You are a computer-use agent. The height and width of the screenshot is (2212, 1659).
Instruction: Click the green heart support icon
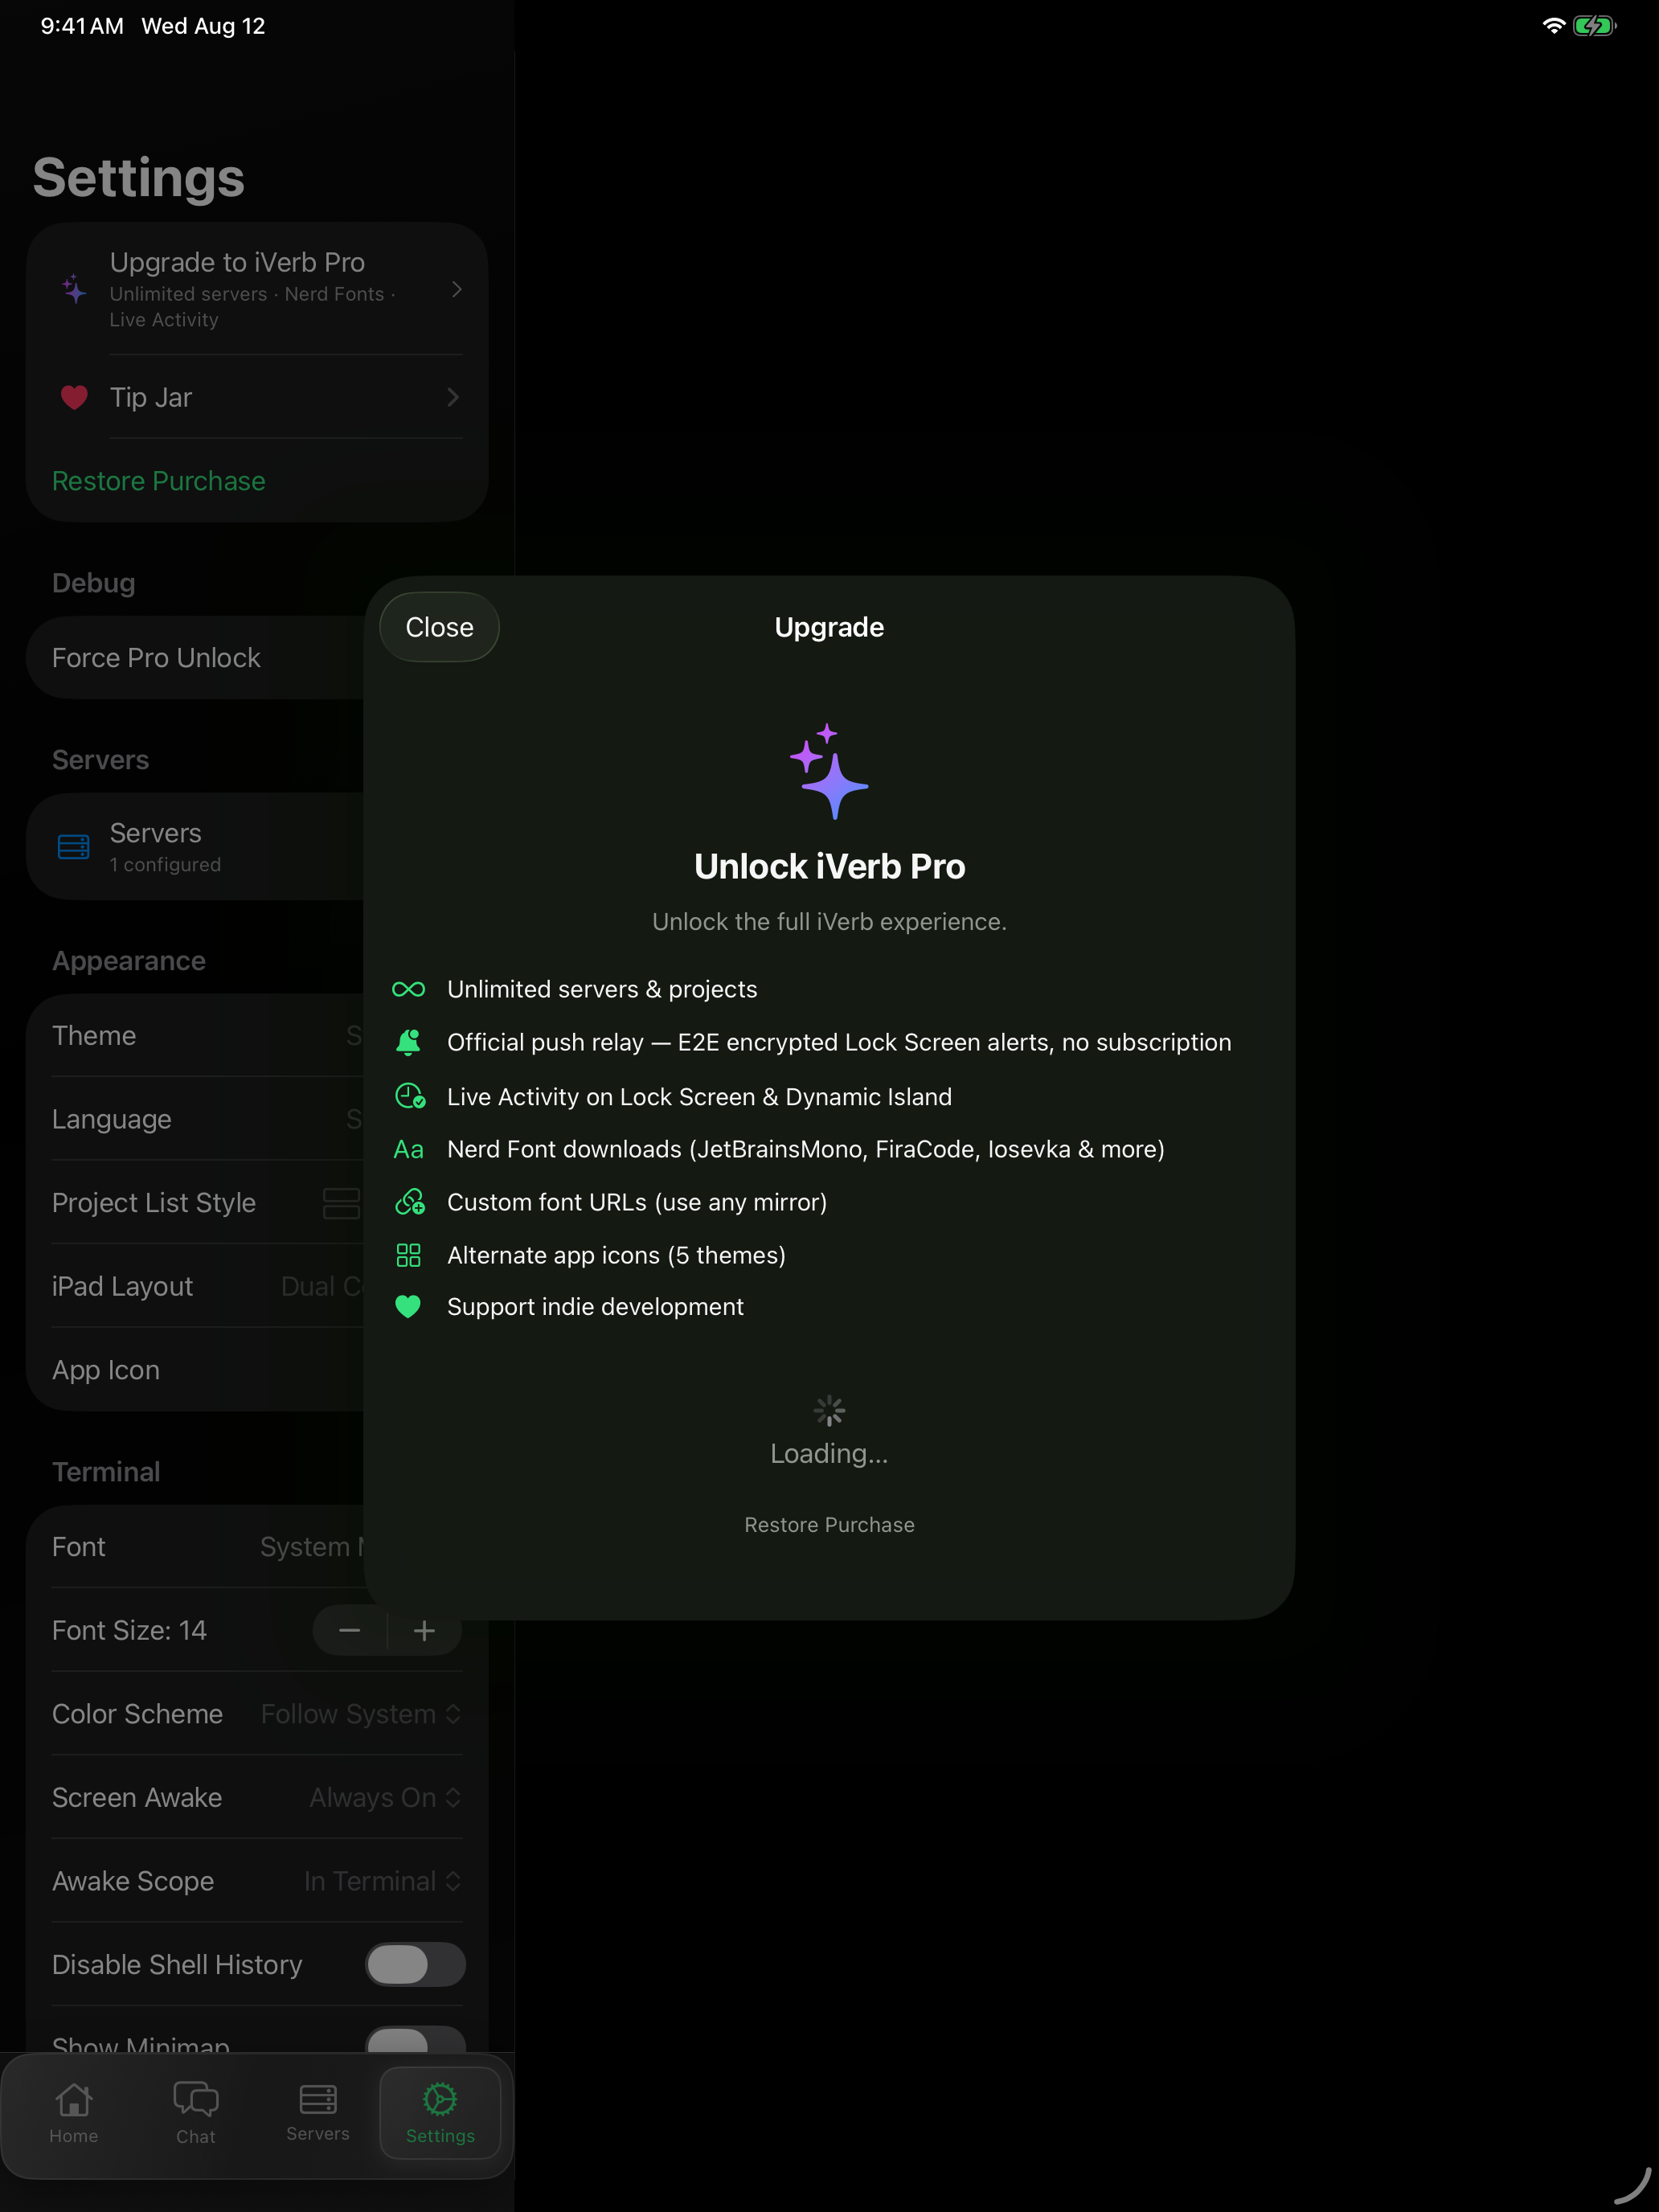[x=408, y=1306]
